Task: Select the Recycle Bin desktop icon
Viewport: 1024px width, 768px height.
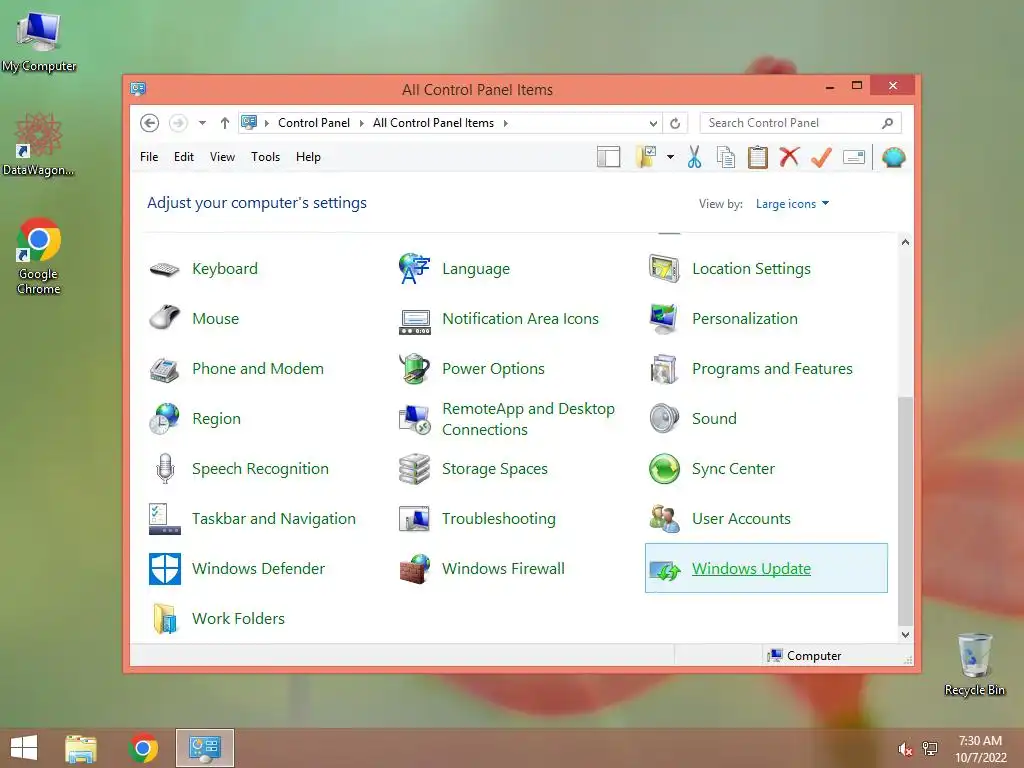Action: pos(974,664)
